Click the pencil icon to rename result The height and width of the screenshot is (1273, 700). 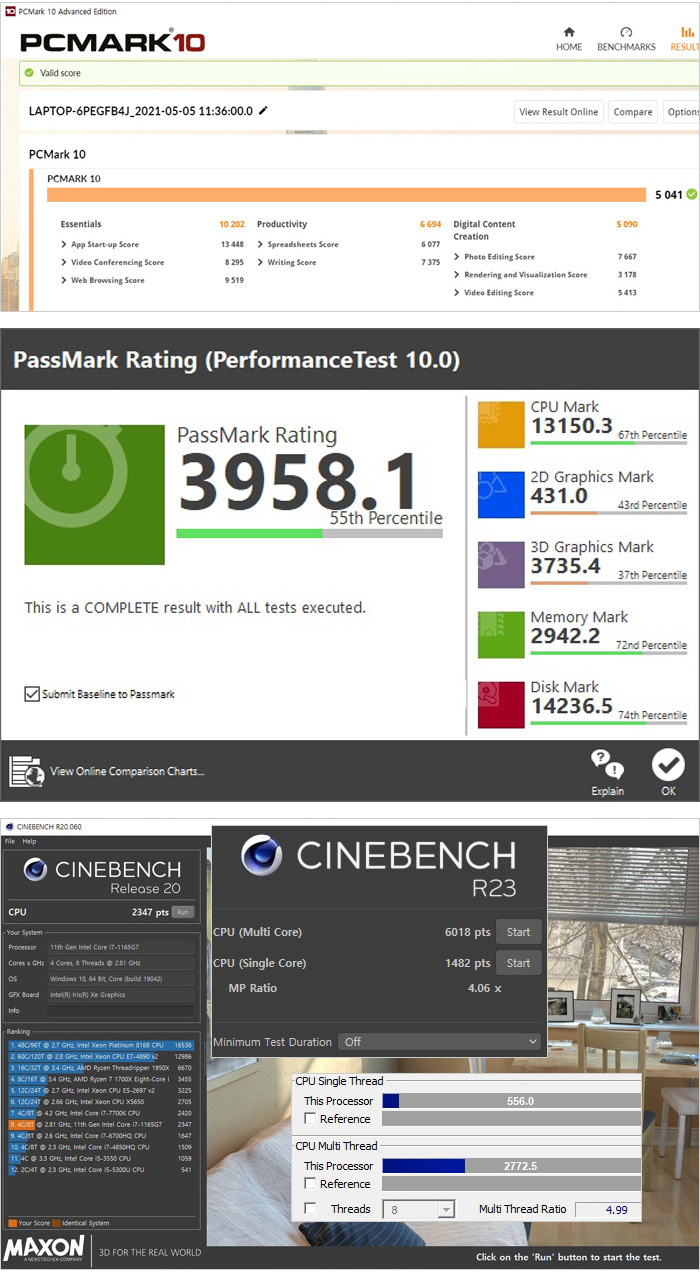[263, 111]
